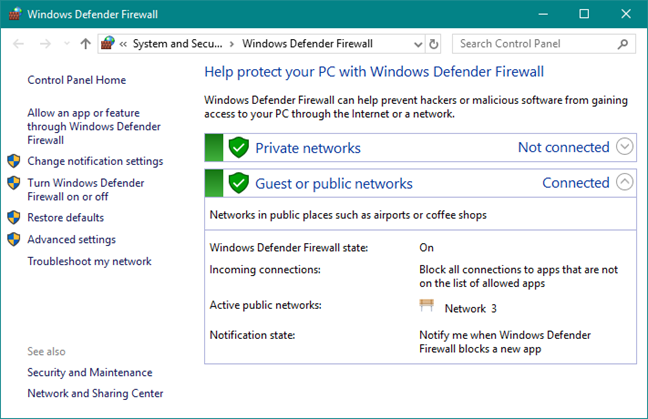Click the breadcrumb chevrons before System and Security
Viewport: 648px width, 419px height.
pyautogui.click(x=123, y=44)
